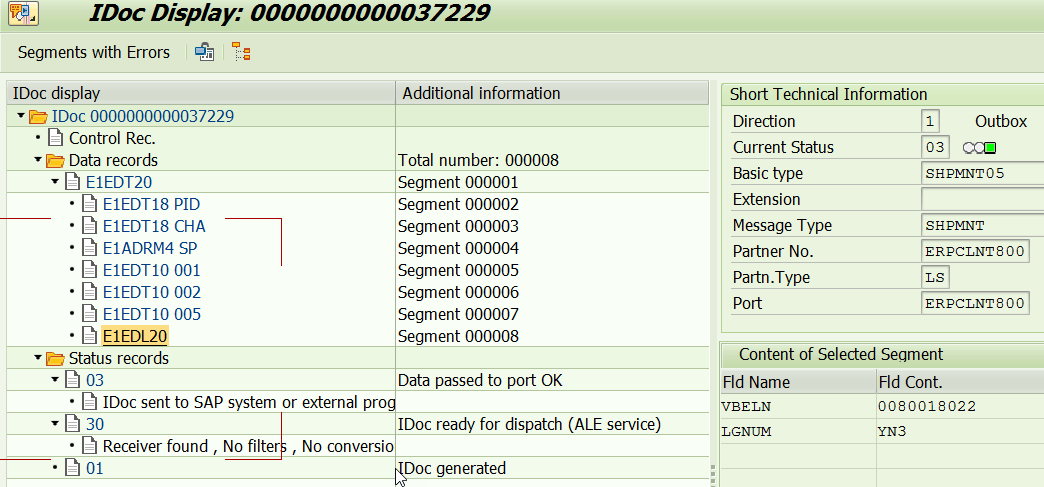The height and width of the screenshot is (487, 1044).
Task: Click the IDoc display icon in title bar
Action: pyautogui.click(x=23, y=12)
